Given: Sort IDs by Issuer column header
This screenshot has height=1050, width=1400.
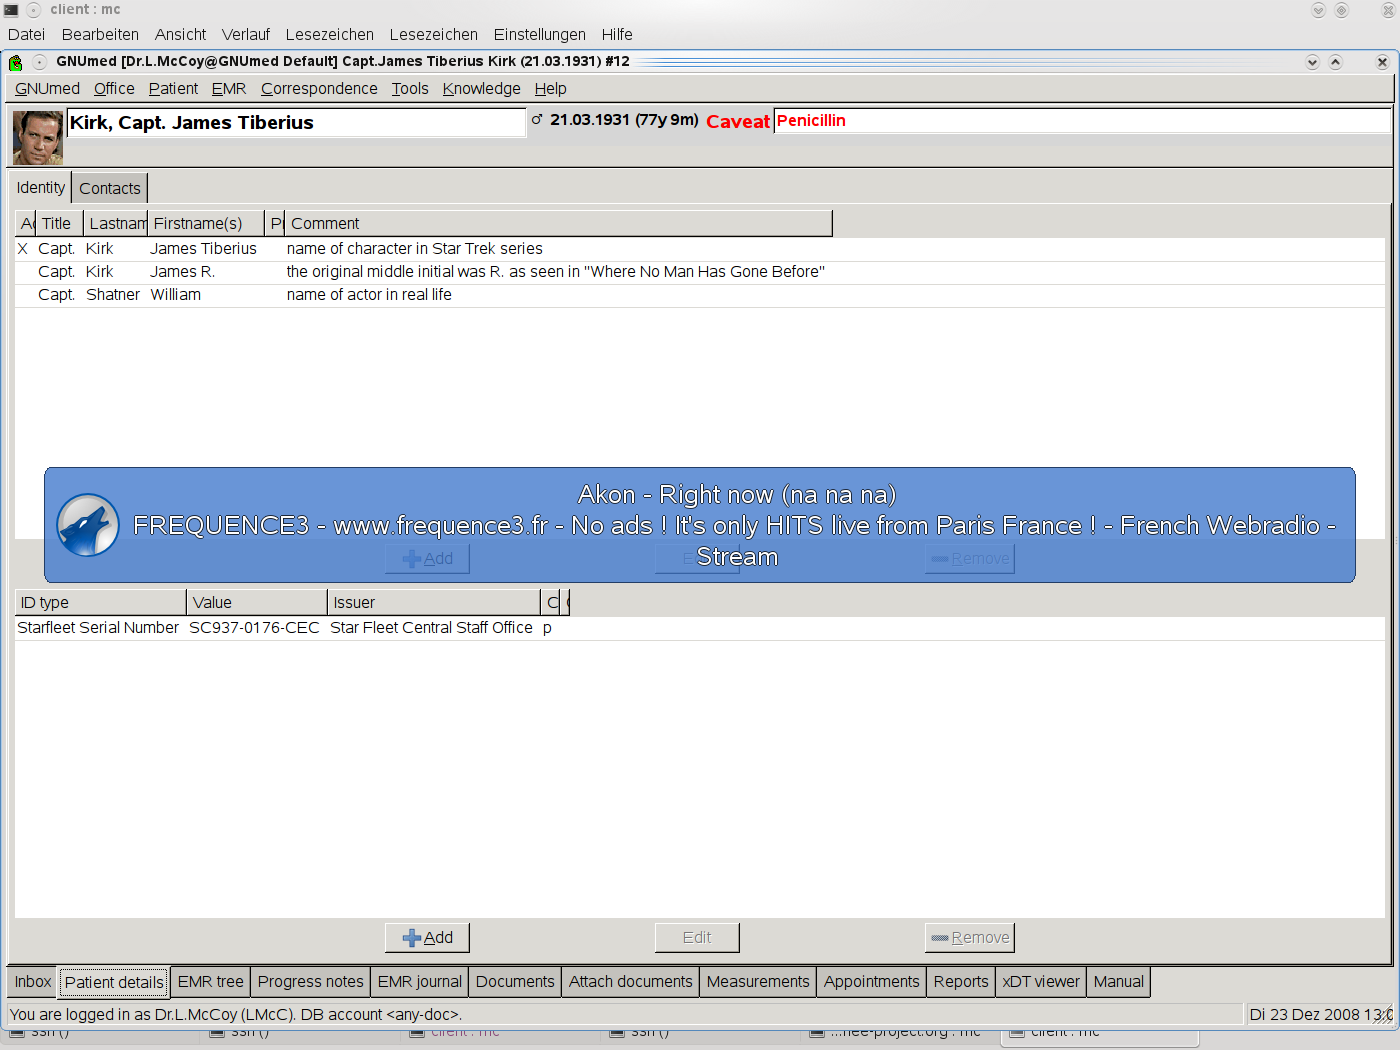Looking at the screenshot, I should tap(434, 602).
